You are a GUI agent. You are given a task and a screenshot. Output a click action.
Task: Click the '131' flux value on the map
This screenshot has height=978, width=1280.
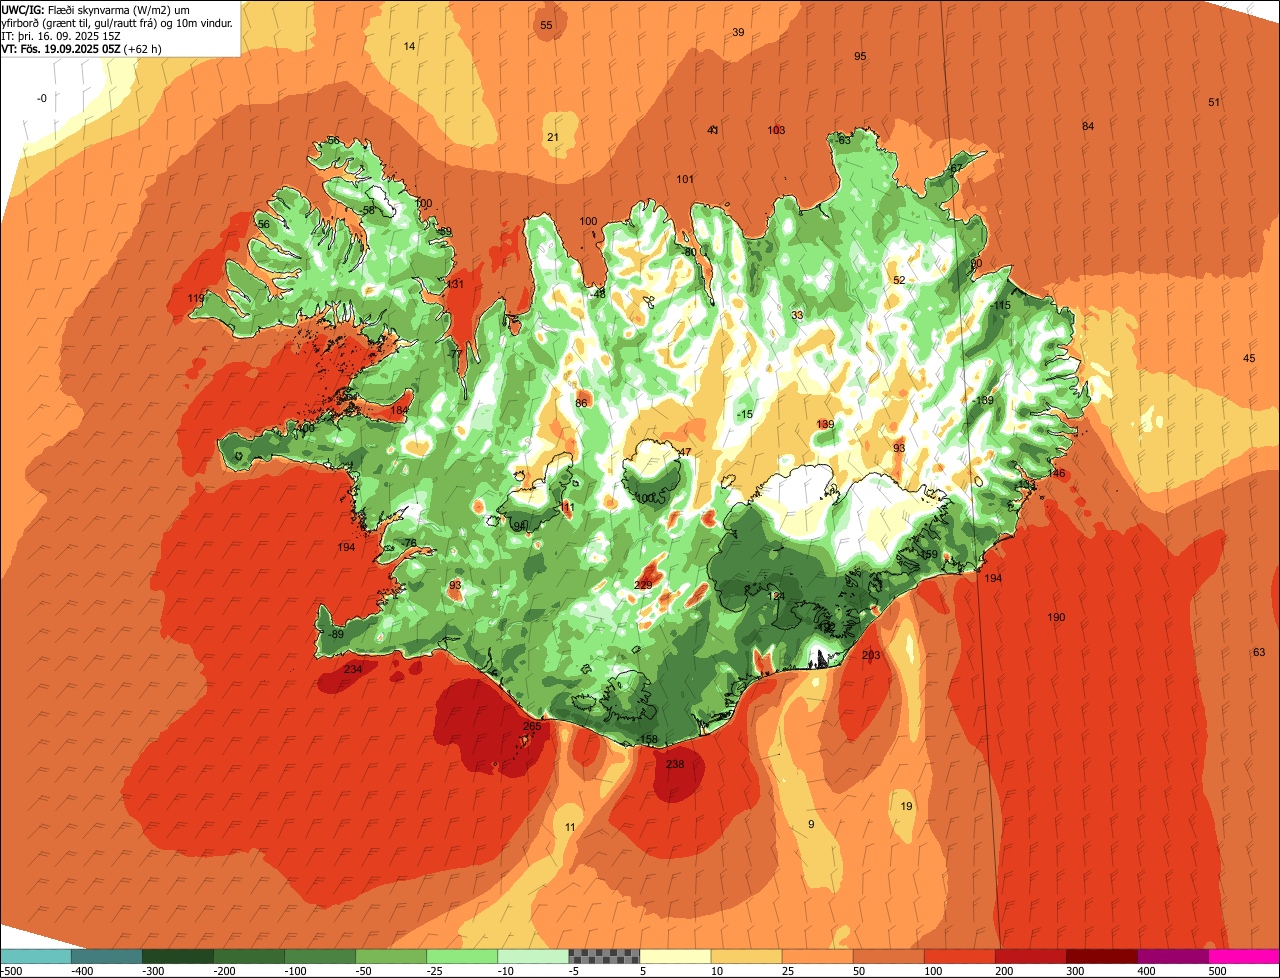455,284
